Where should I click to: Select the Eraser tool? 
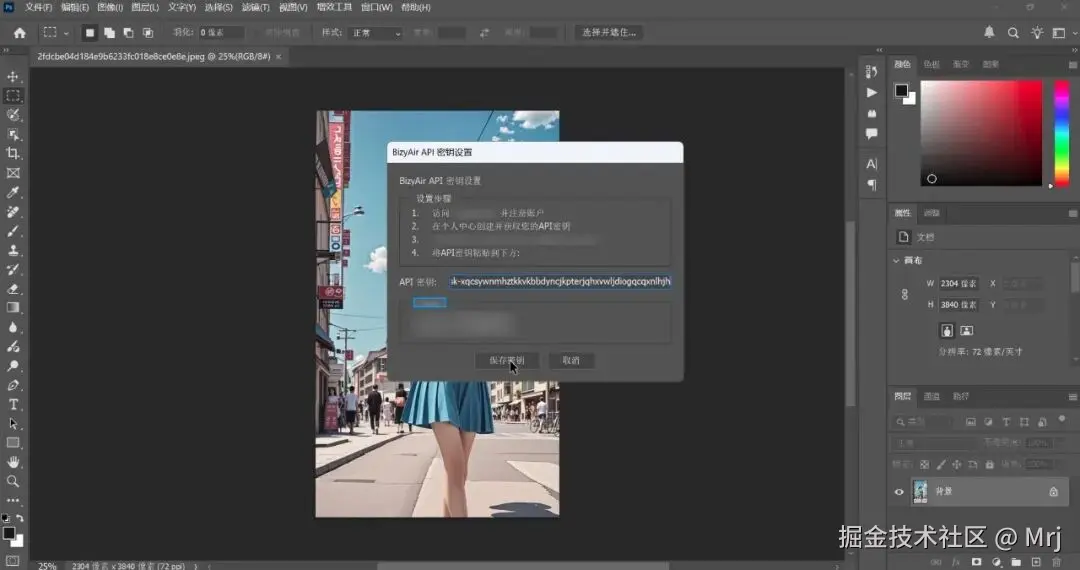[13, 289]
